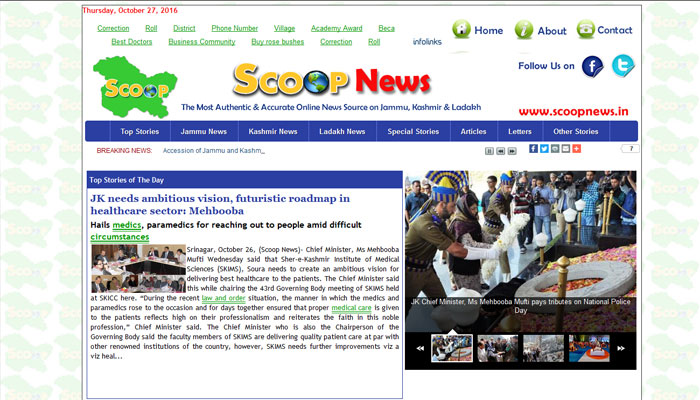Share via small Facebook share icon
Image resolution: width=700 pixels, height=400 pixels.
533,149
